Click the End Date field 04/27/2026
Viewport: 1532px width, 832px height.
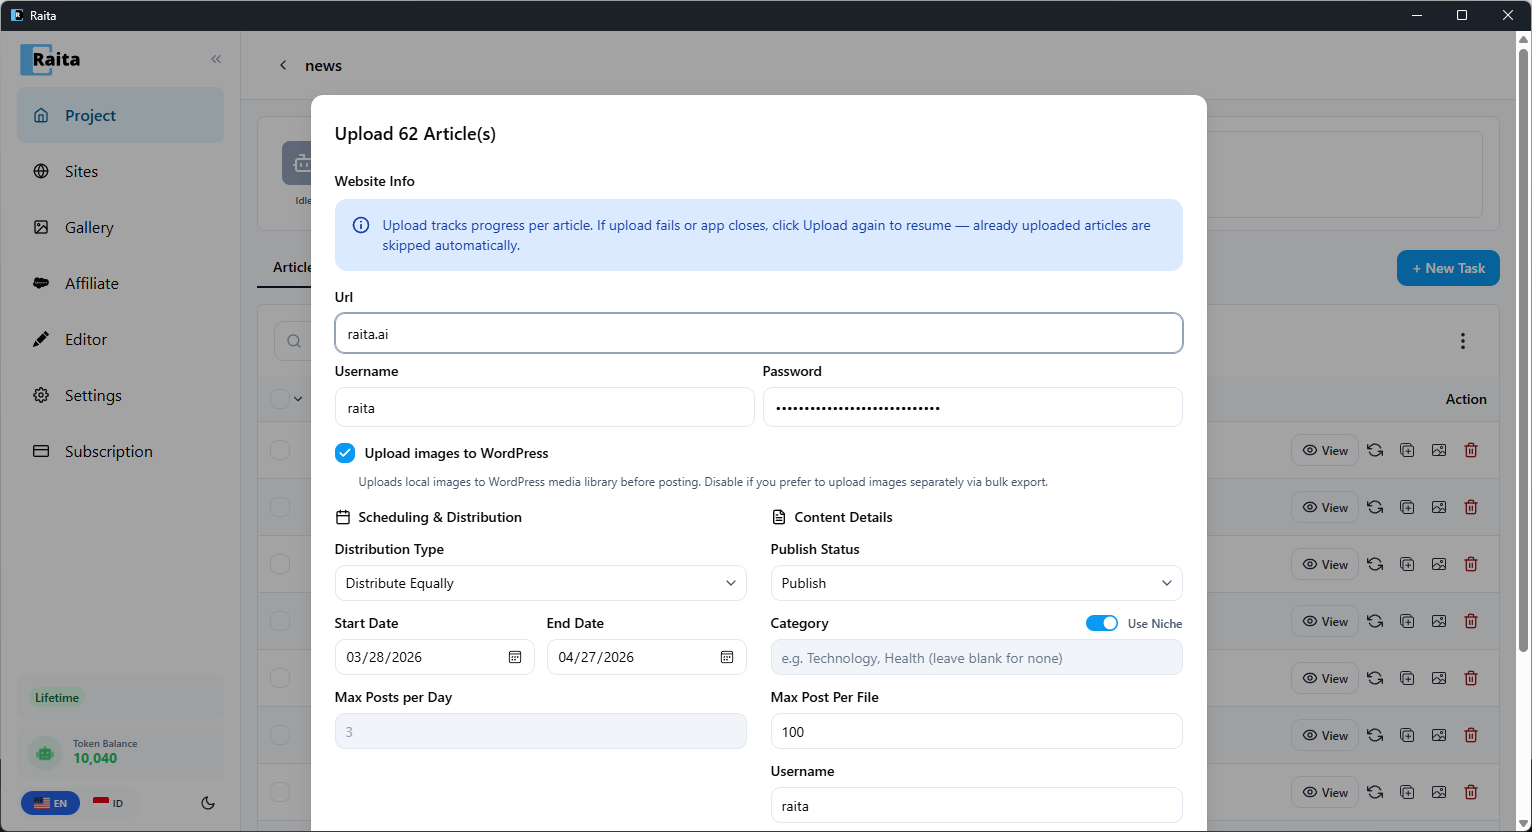click(x=646, y=657)
